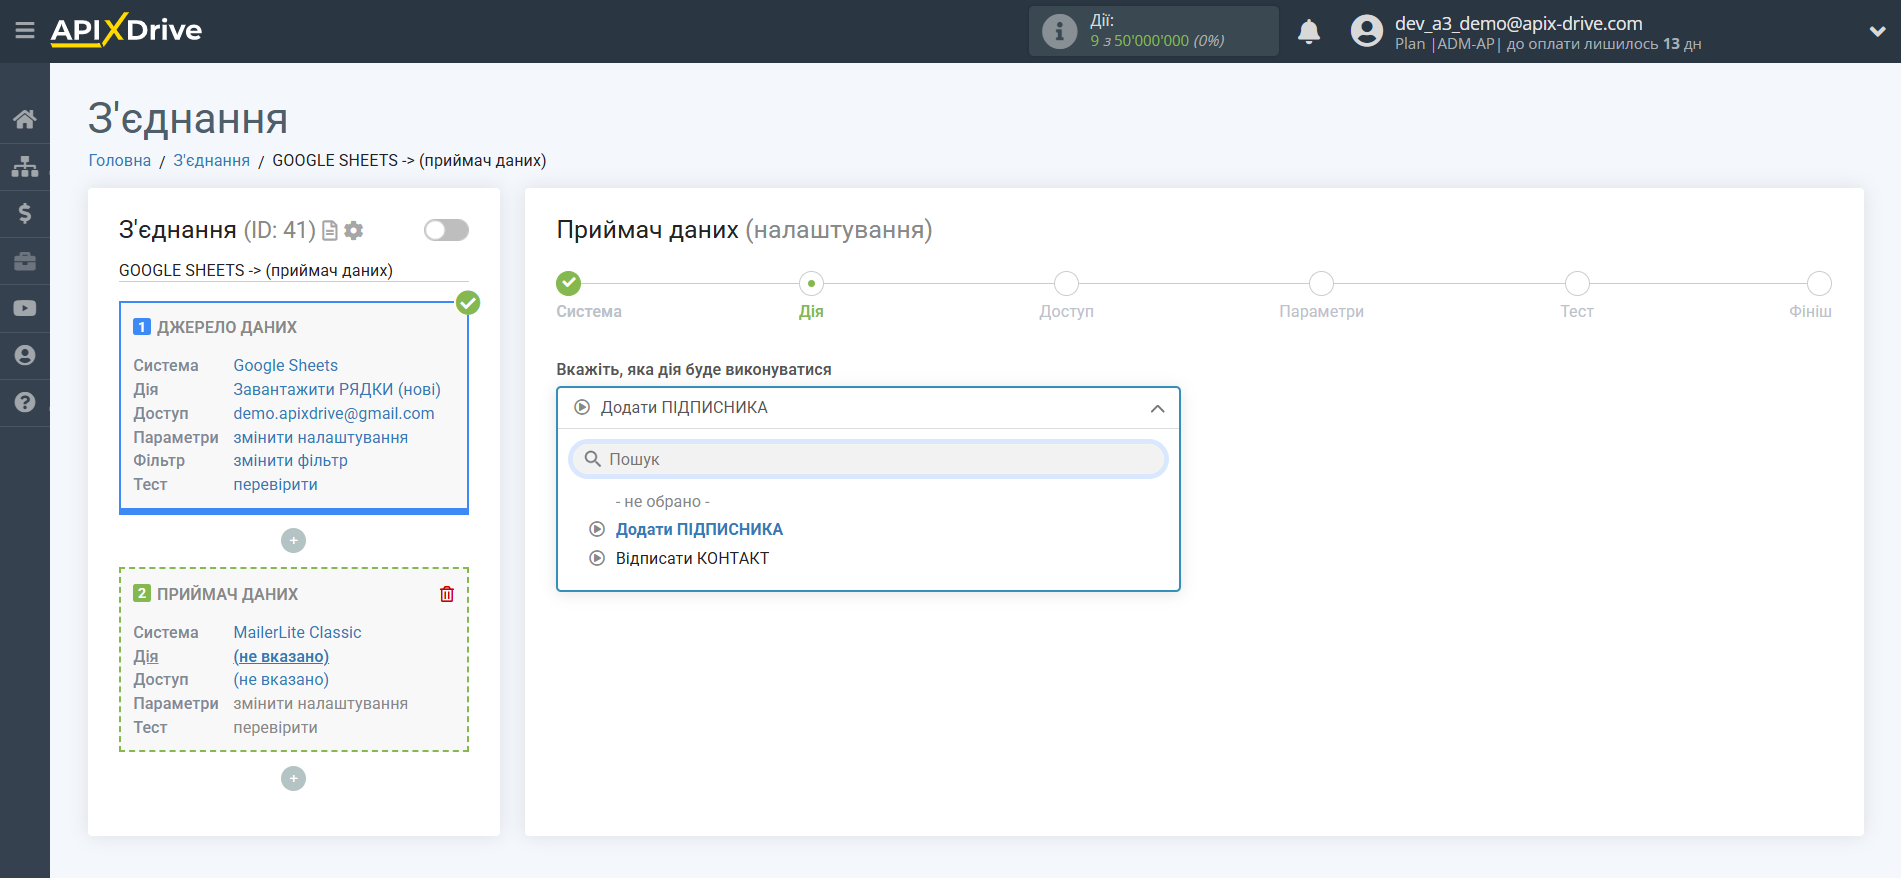Go to the Параметри wizard step
The width and height of the screenshot is (1901, 878).
[x=1321, y=284]
